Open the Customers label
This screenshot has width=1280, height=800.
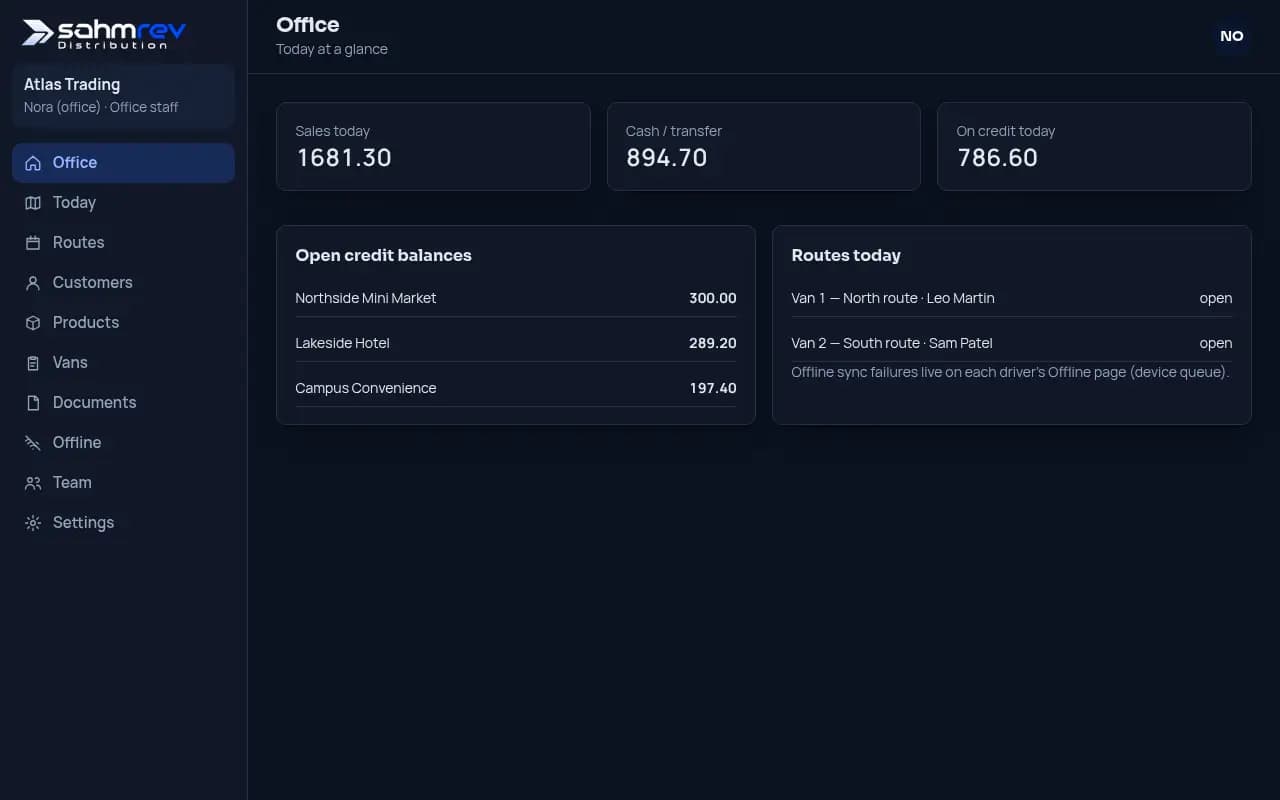[92, 282]
